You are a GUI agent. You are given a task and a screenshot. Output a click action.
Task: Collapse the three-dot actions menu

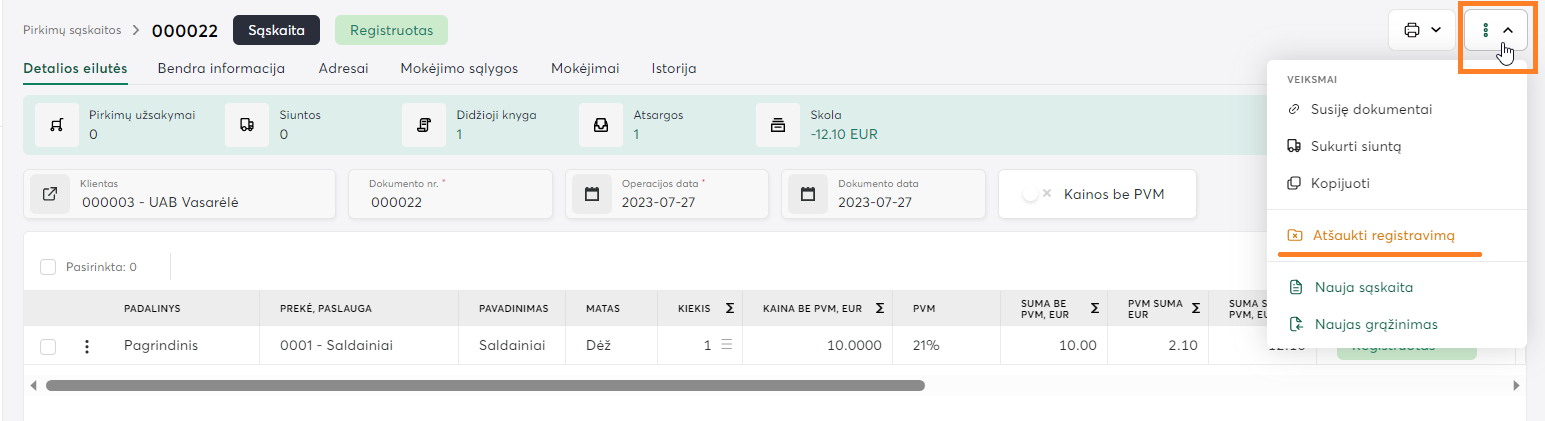pyautogui.click(x=1496, y=31)
